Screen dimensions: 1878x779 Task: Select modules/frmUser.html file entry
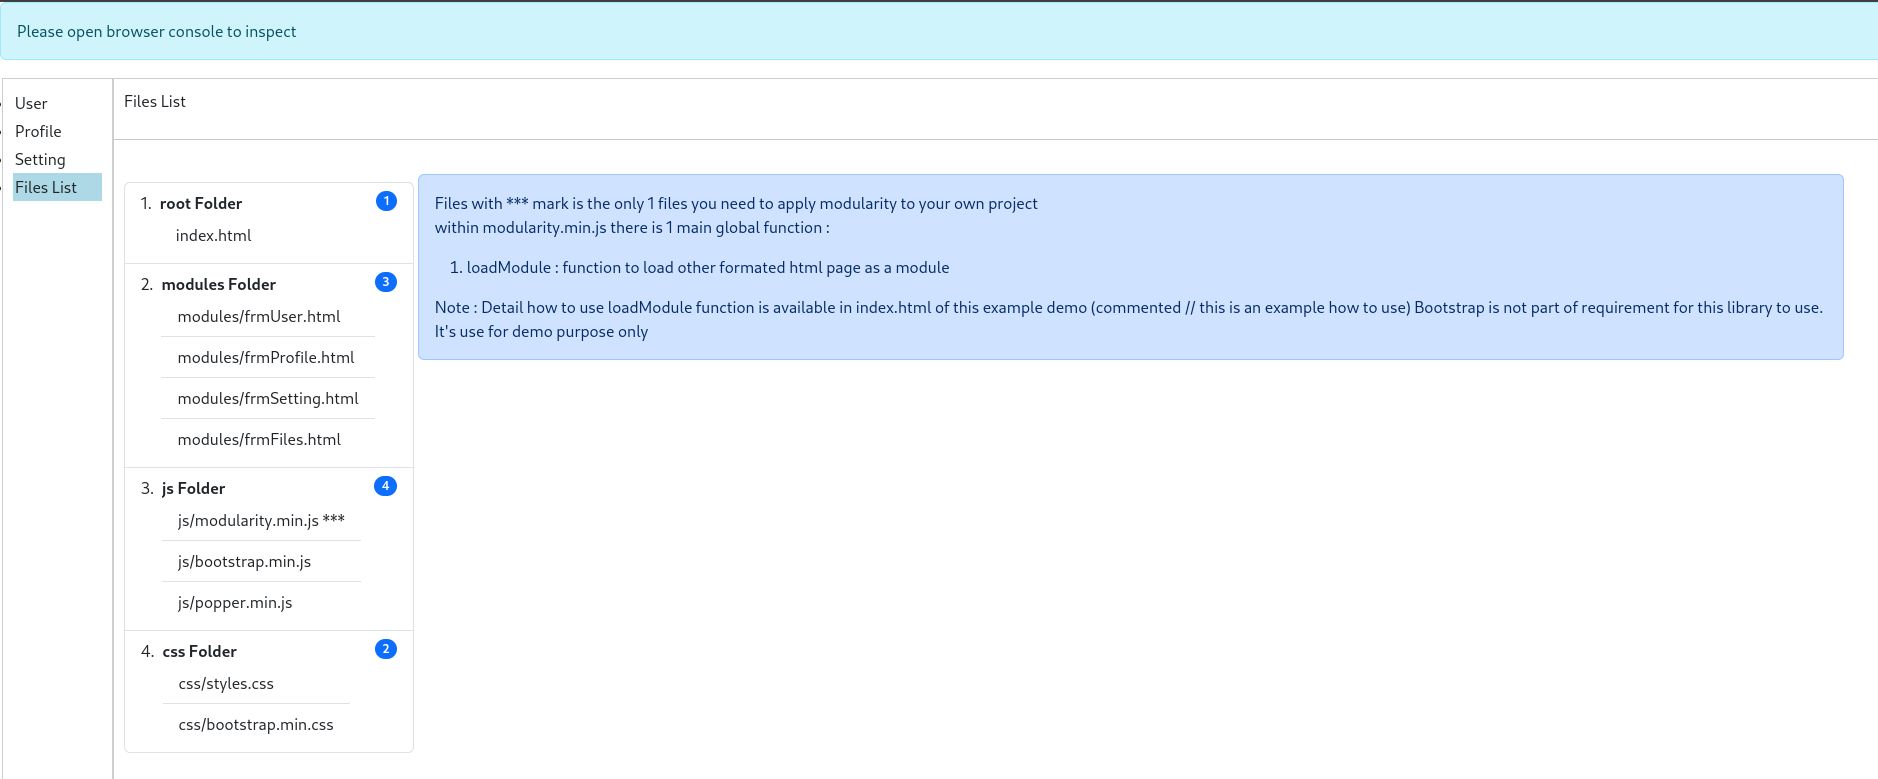tap(259, 316)
